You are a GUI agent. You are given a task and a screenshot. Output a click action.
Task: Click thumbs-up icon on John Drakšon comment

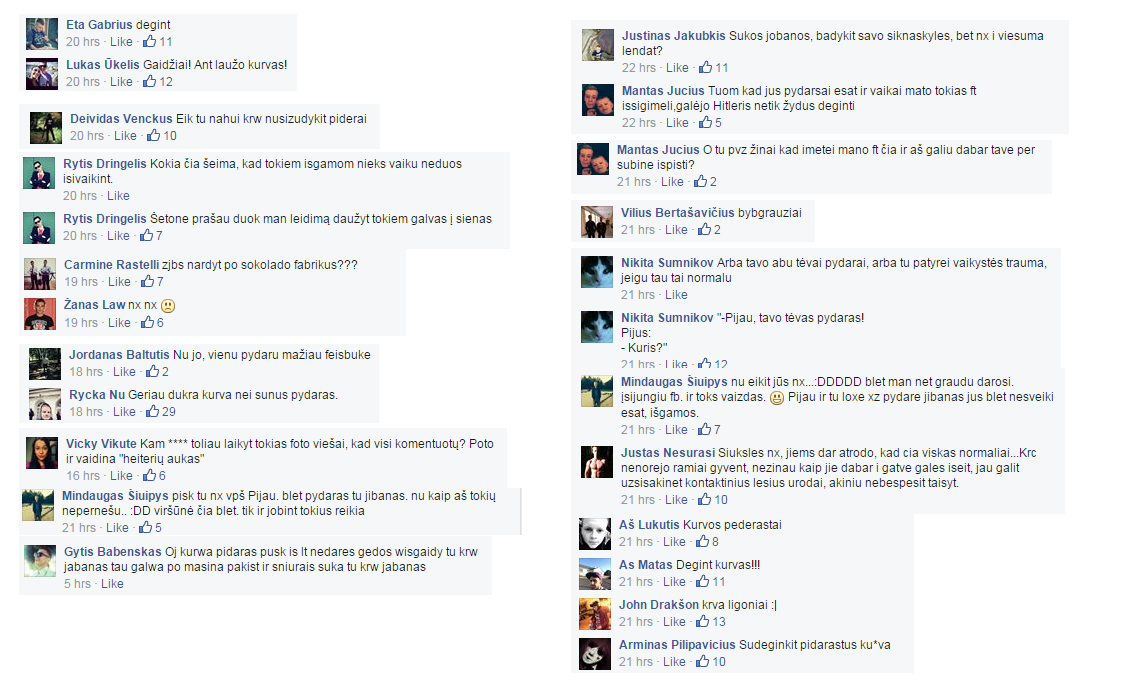click(x=702, y=621)
